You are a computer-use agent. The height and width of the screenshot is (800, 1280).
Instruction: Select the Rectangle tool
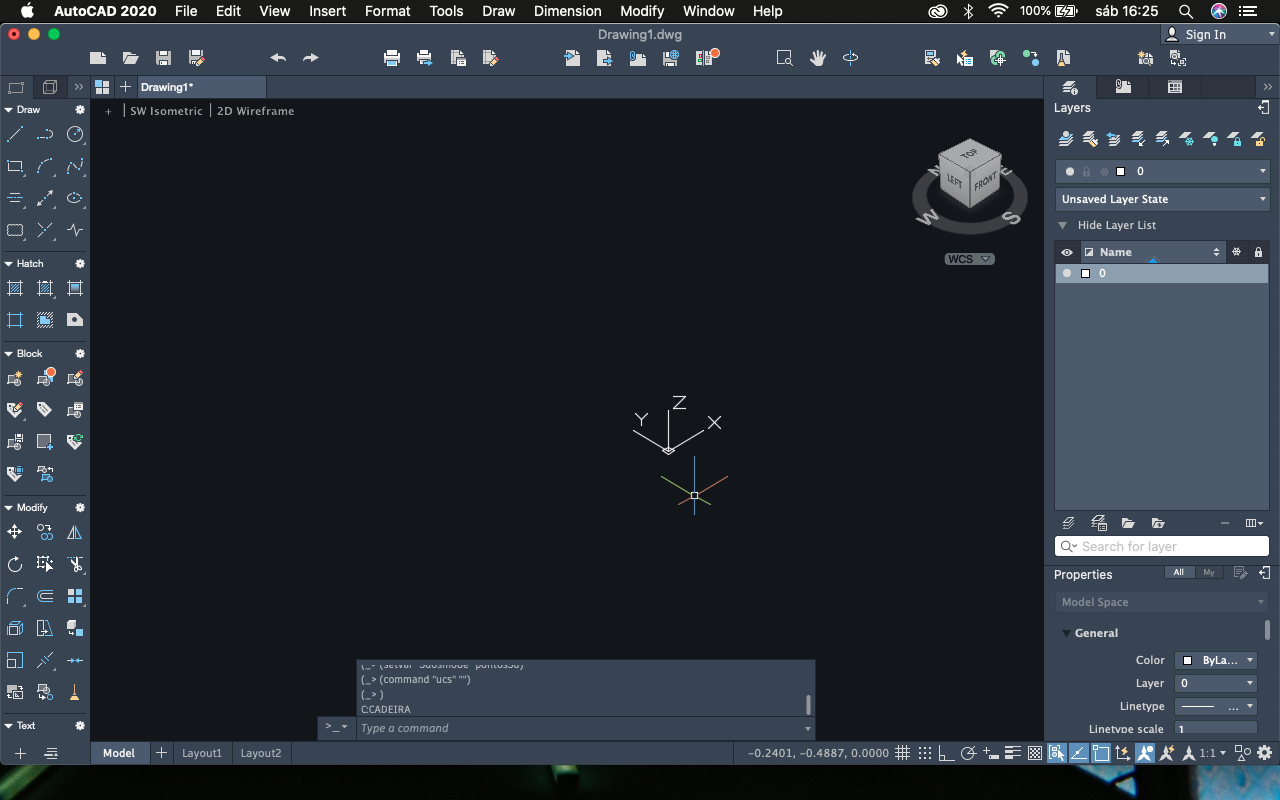click(x=15, y=166)
